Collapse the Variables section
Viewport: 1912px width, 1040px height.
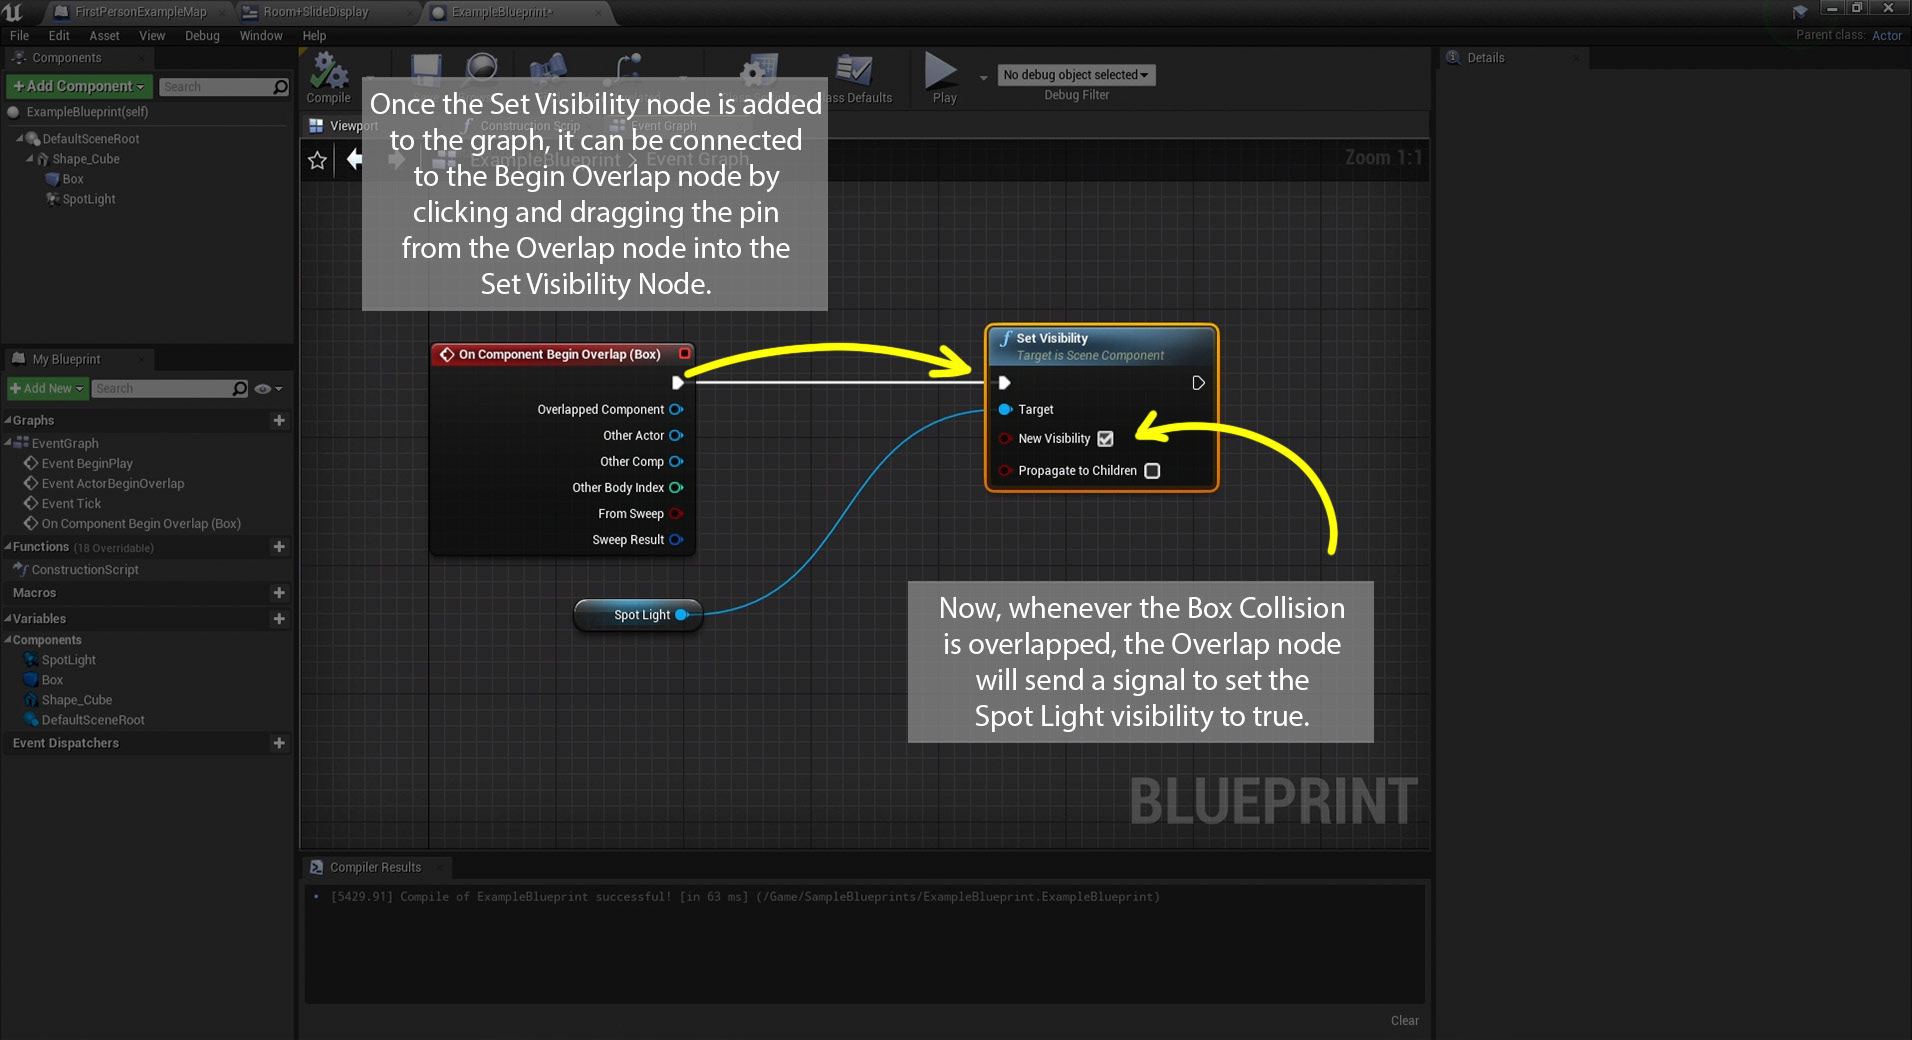8,618
